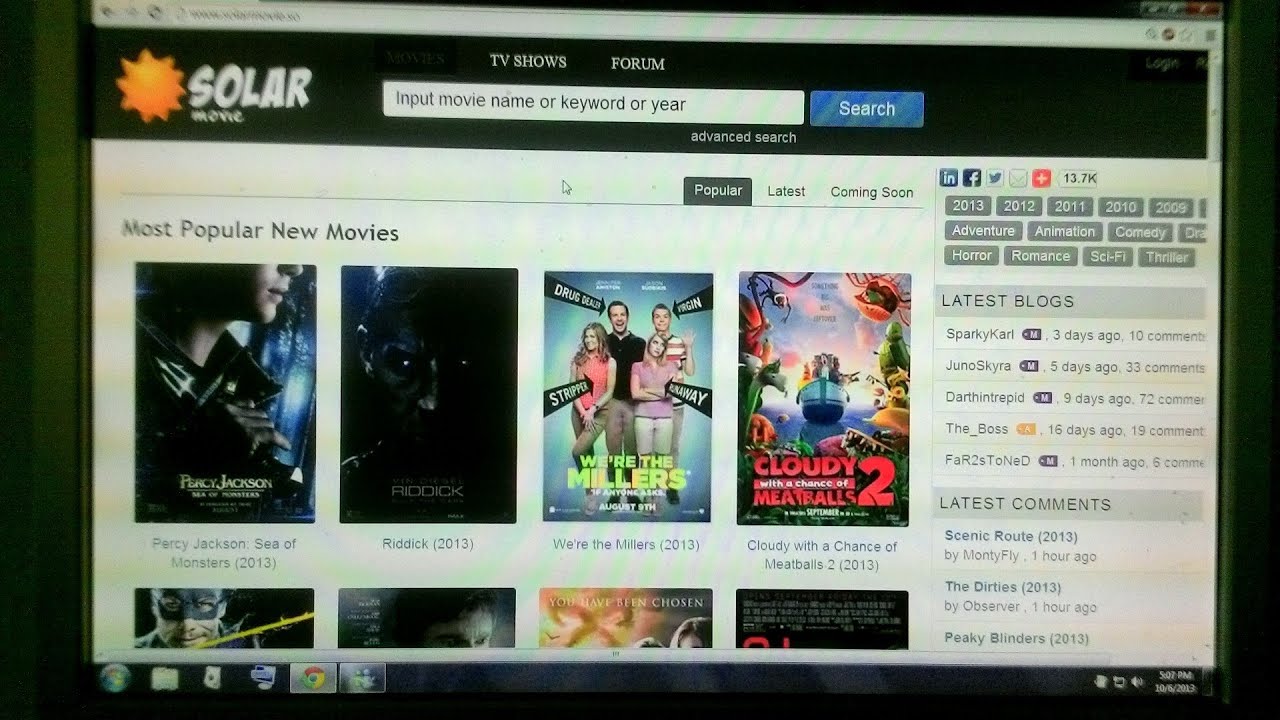Open the Riddick poster thumbnail
Screen dimensions: 1280x720
[429, 395]
